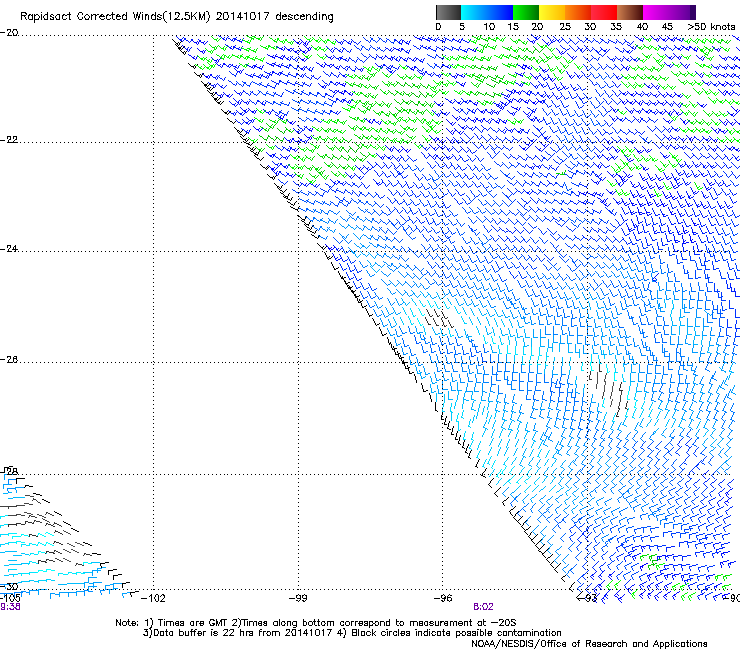Click the red 30-35 knots legend swatch
Image resolution: width=740 pixels, height=650 pixels.
click(x=604, y=12)
